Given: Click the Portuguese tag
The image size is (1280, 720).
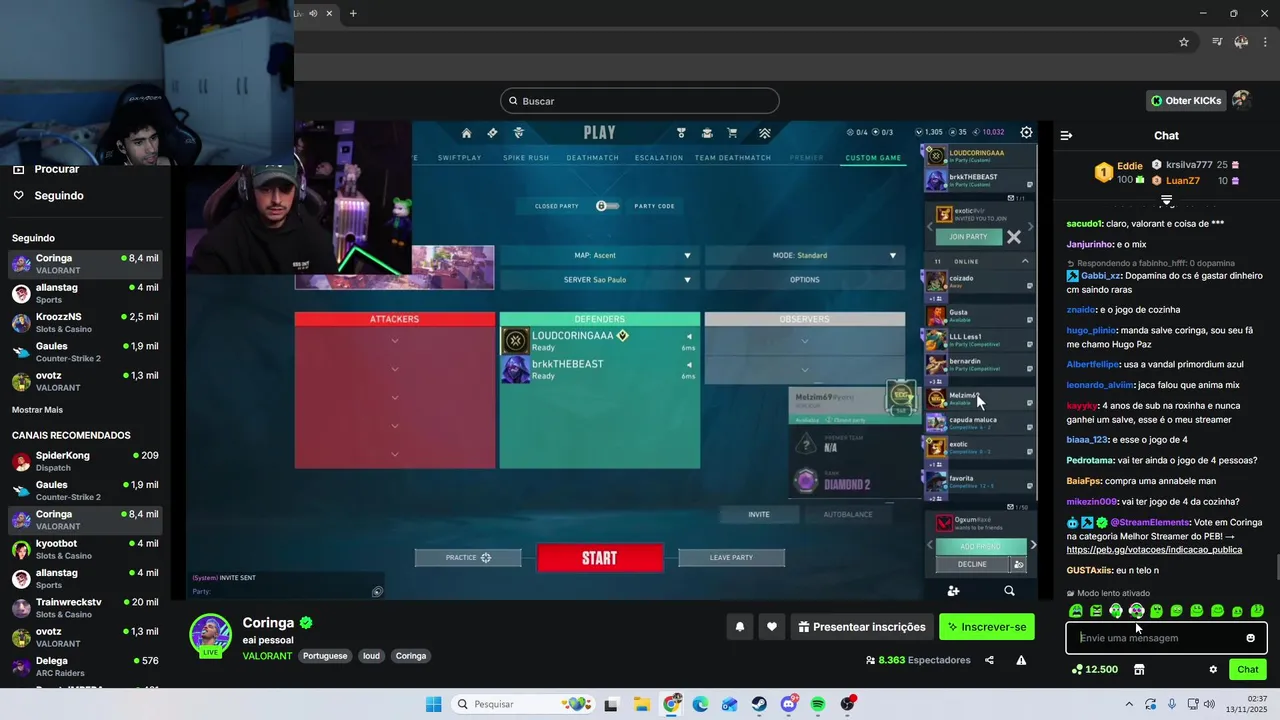Looking at the screenshot, I should (325, 656).
